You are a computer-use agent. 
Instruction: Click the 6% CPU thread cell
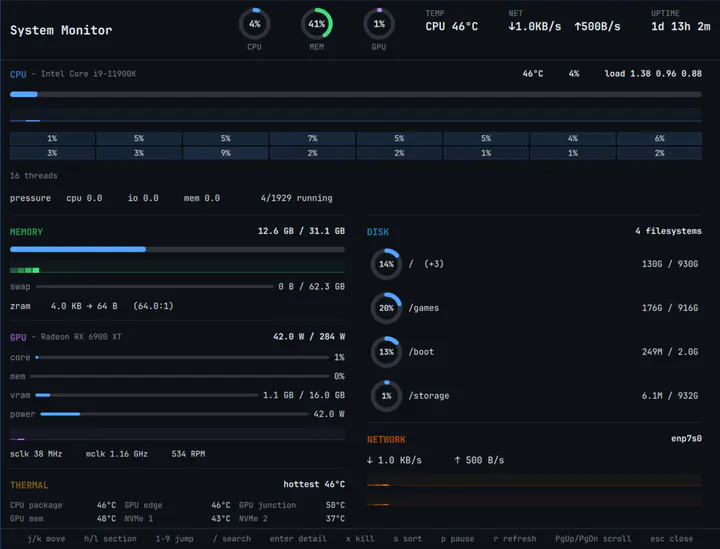[659, 138]
